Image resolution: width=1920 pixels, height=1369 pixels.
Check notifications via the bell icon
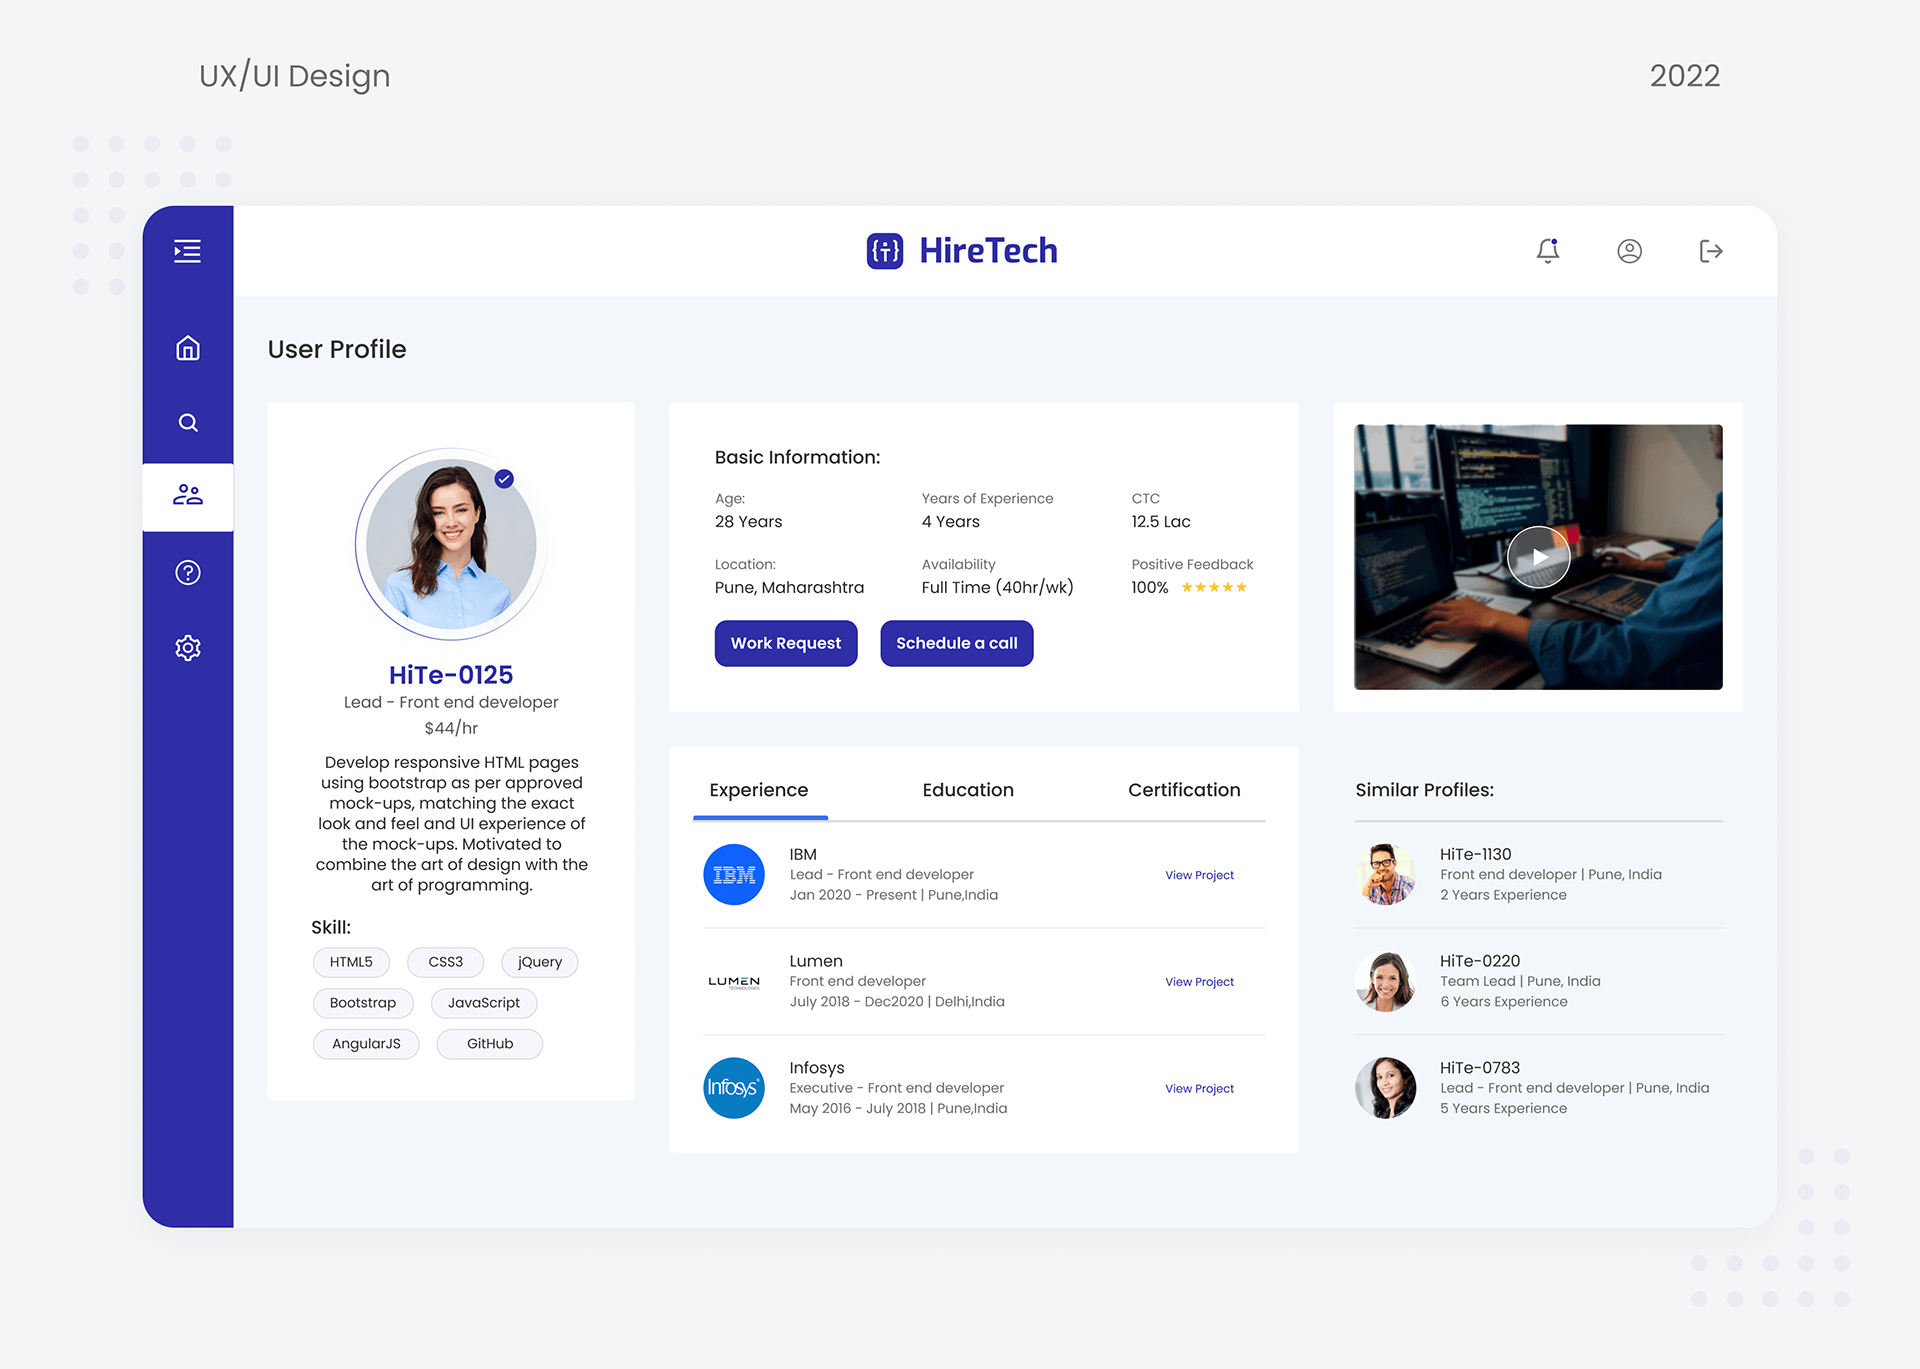pos(1547,251)
